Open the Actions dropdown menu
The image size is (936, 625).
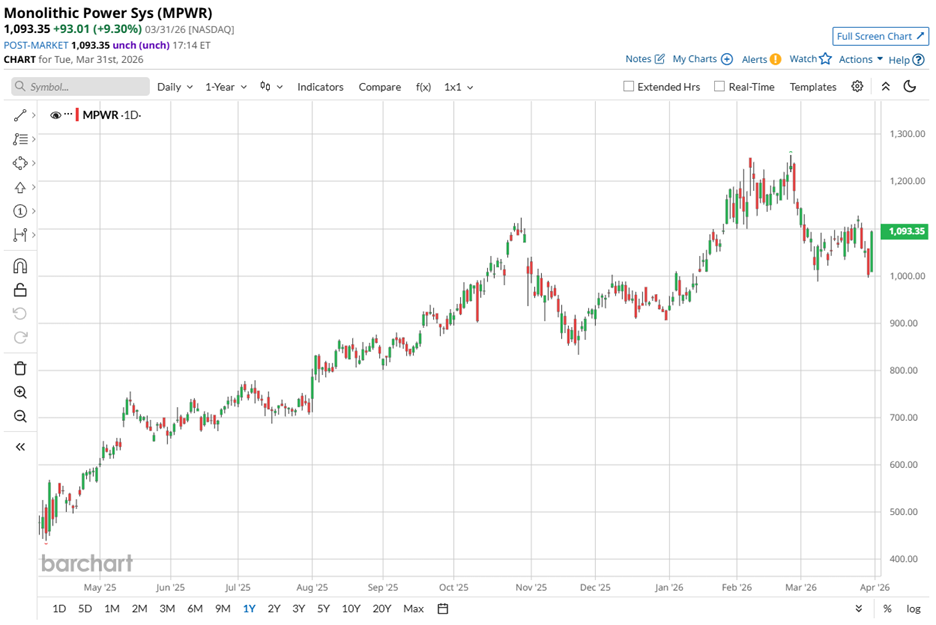(860, 59)
